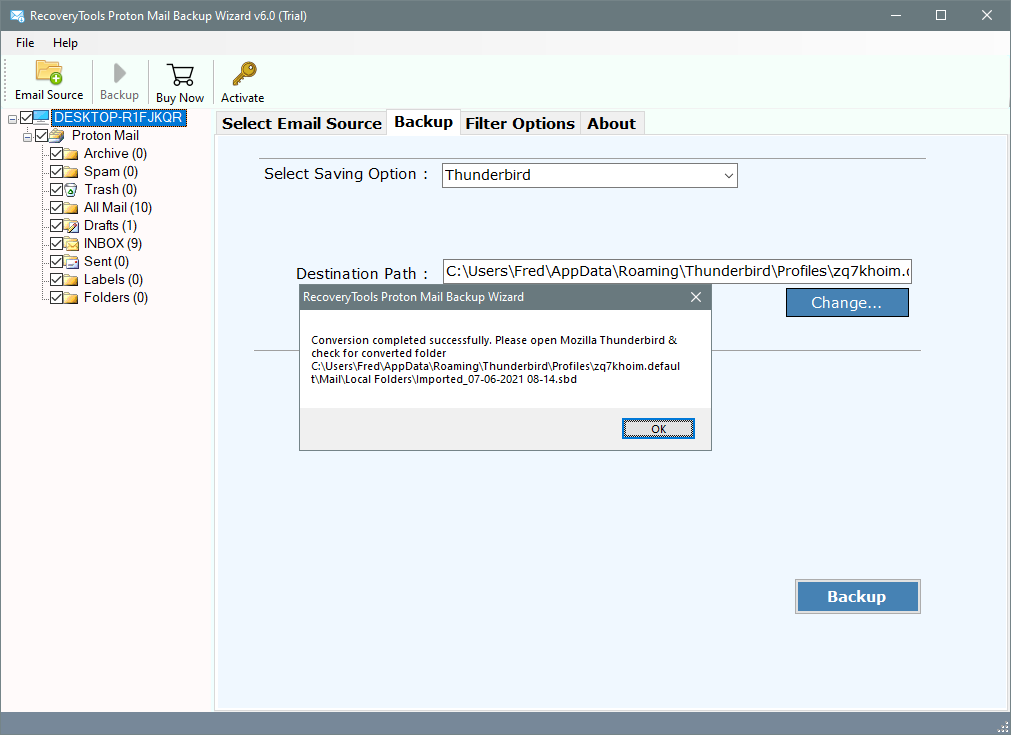Select the Sent (0) tree label

pyautogui.click(x=106, y=262)
